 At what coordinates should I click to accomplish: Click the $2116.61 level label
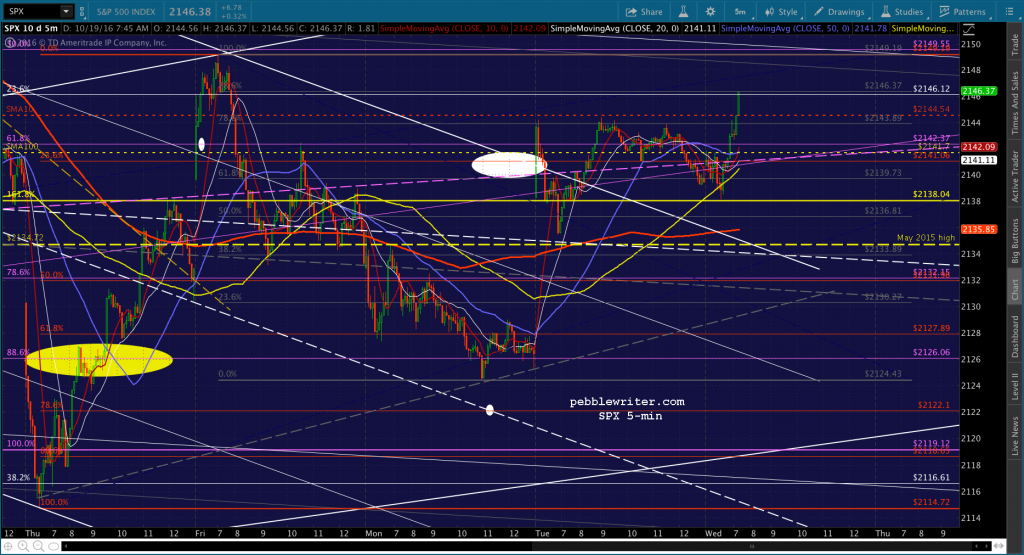[931, 477]
